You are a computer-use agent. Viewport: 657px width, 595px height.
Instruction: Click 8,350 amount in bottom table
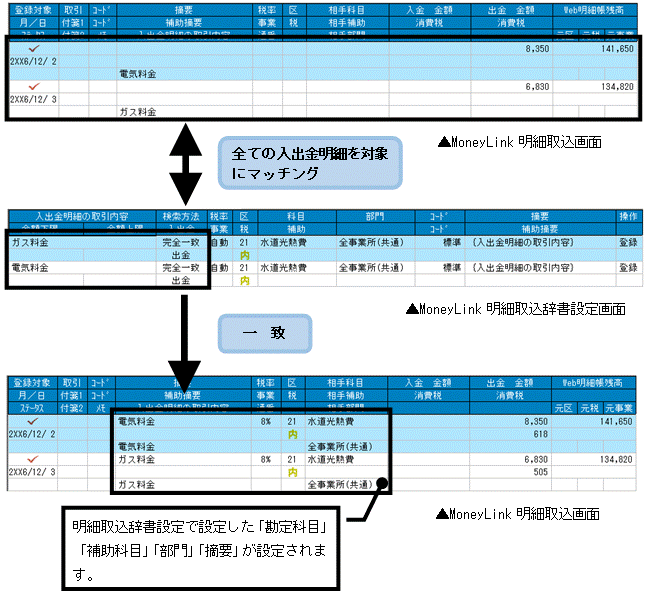535,421
